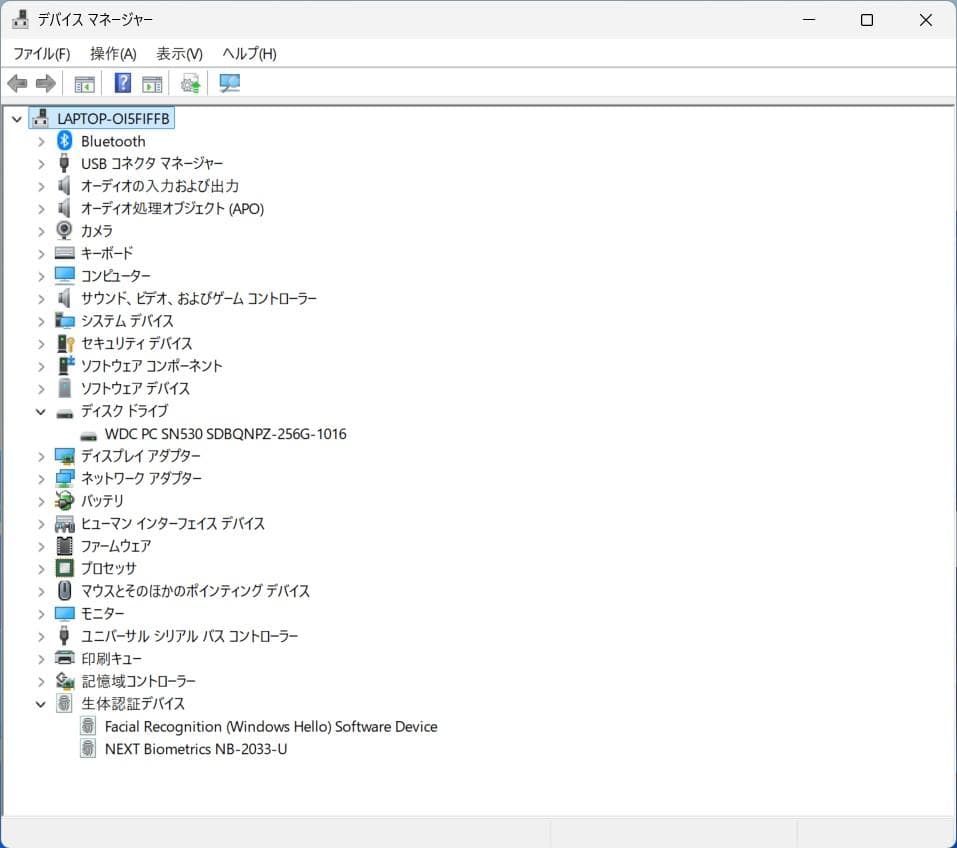Screen dimensions: 957x848
Task: Expand the バッテリ category chevron
Action: pyautogui.click(x=41, y=501)
